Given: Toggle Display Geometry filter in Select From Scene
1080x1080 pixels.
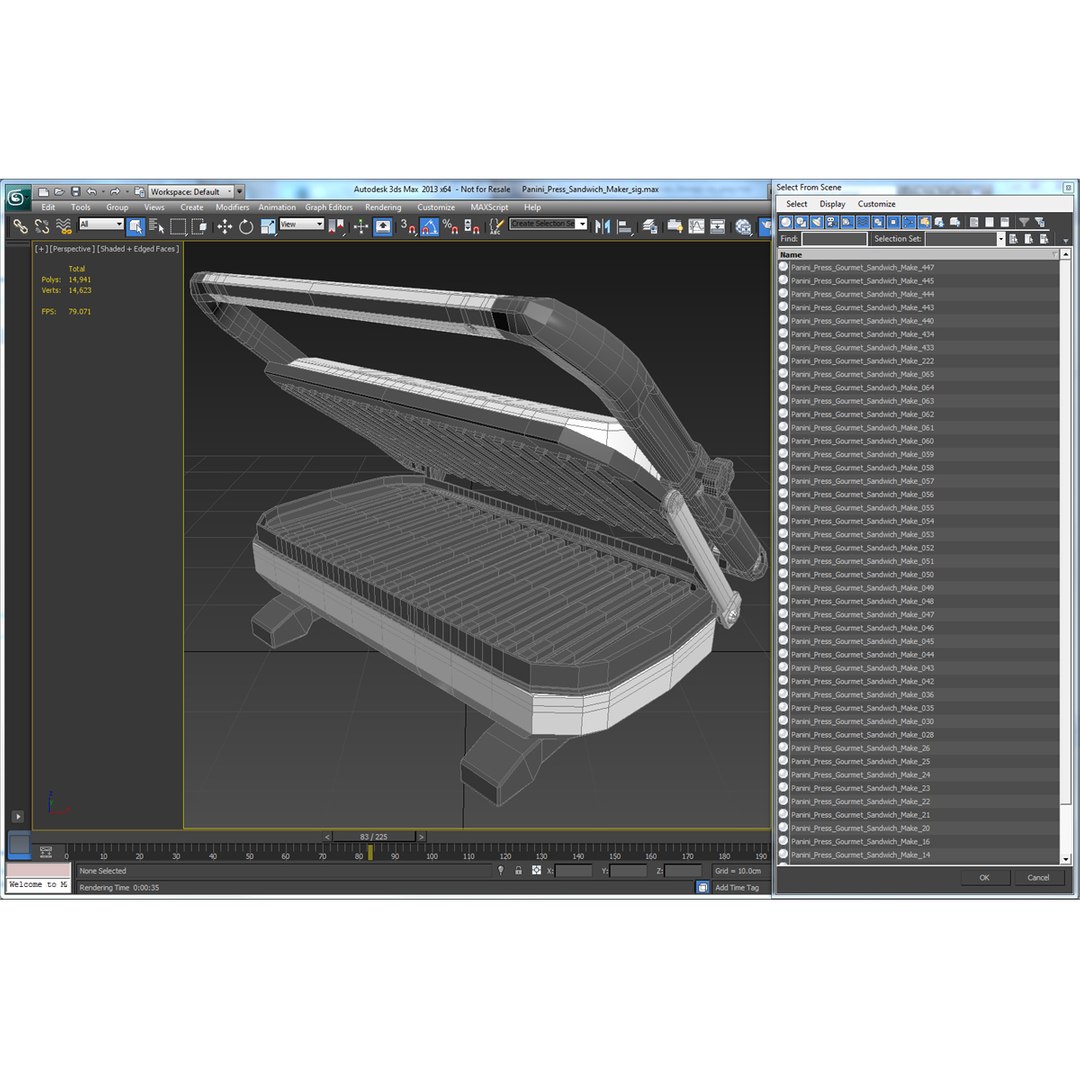Looking at the screenshot, I should tap(786, 222).
